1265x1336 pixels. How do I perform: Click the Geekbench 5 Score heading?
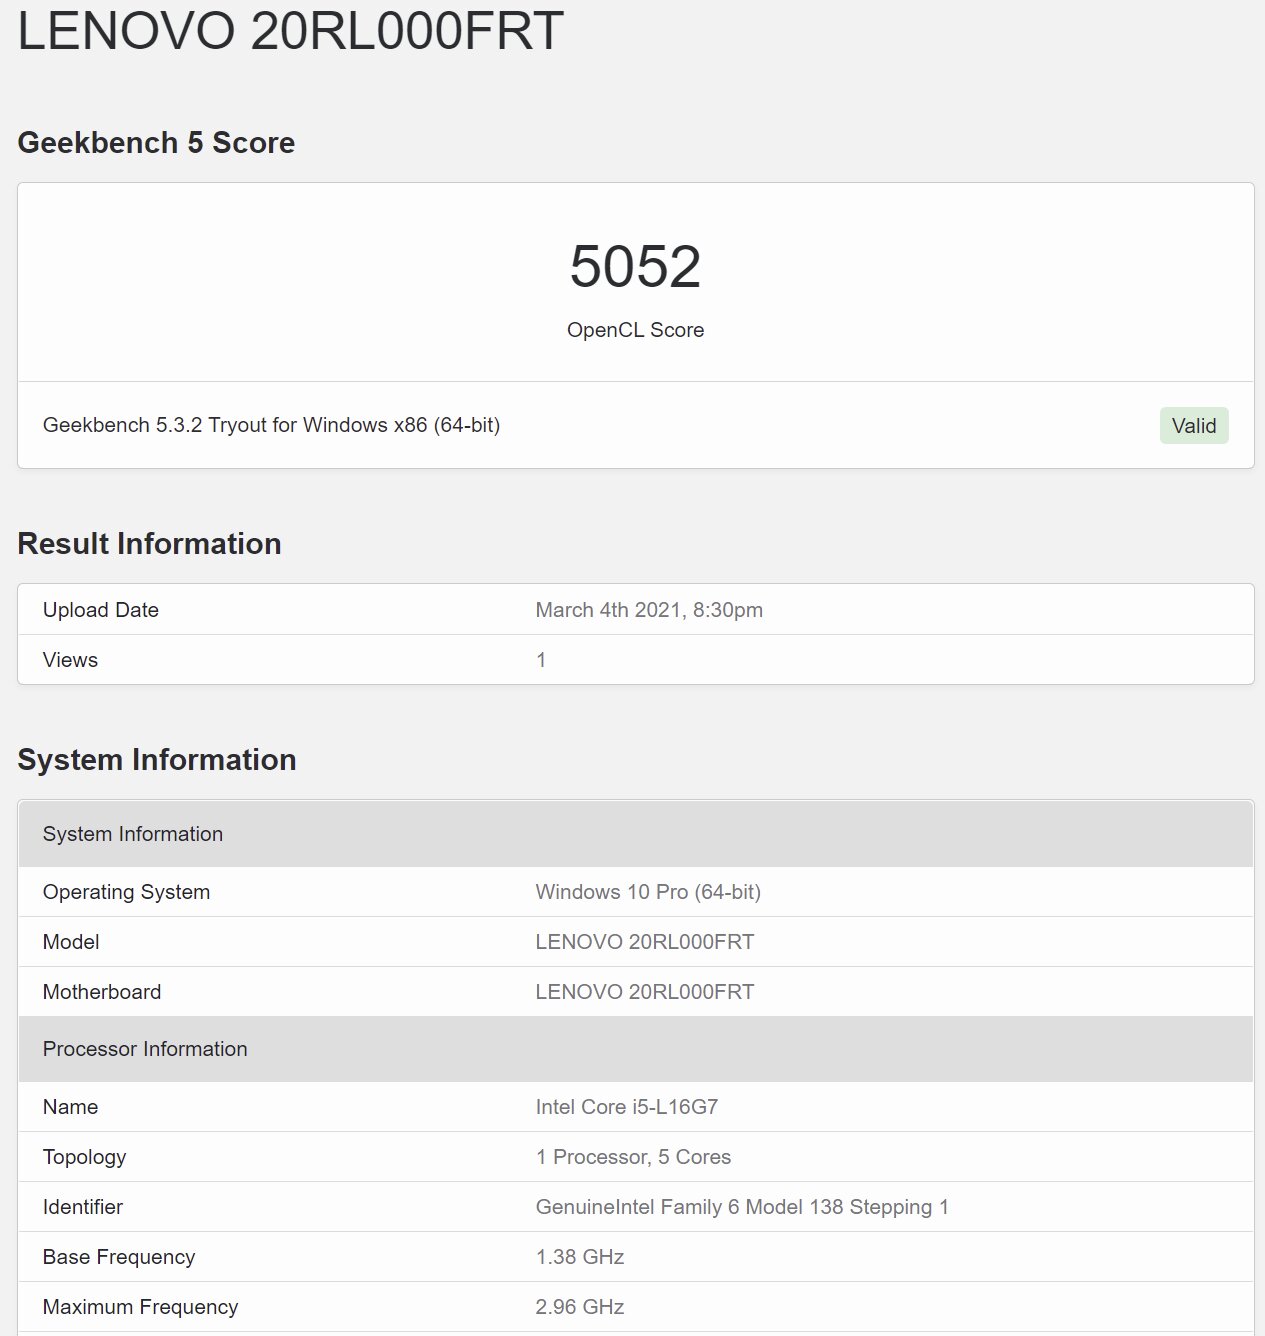[x=156, y=143]
